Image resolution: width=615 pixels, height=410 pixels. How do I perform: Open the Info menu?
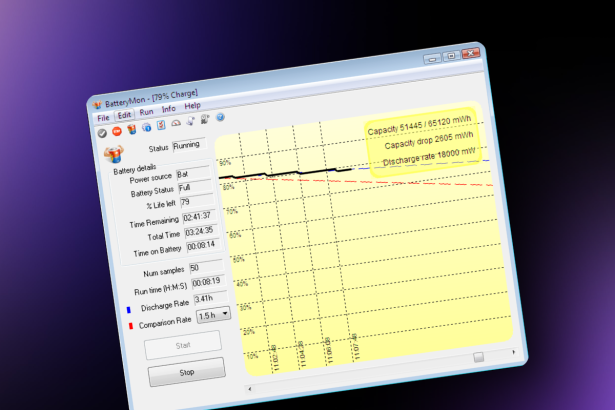(x=169, y=109)
